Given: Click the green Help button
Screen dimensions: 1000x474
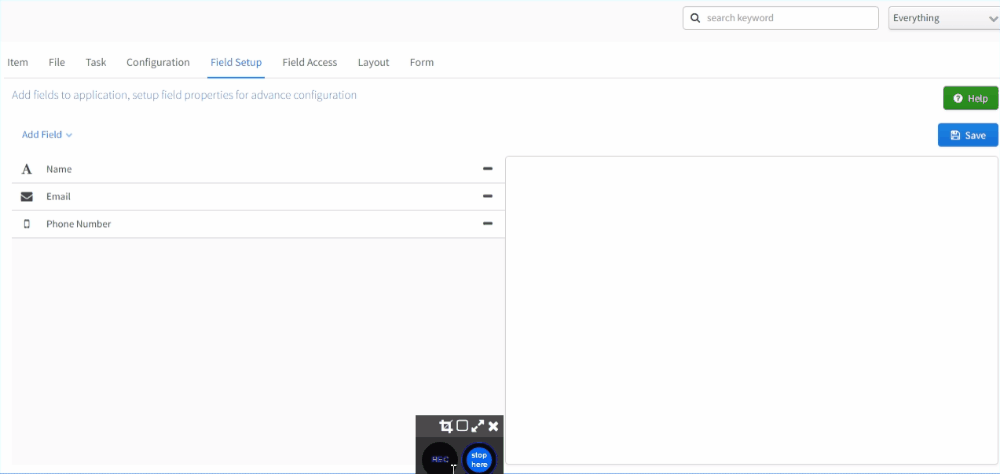Looking at the screenshot, I should tap(971, 98).
